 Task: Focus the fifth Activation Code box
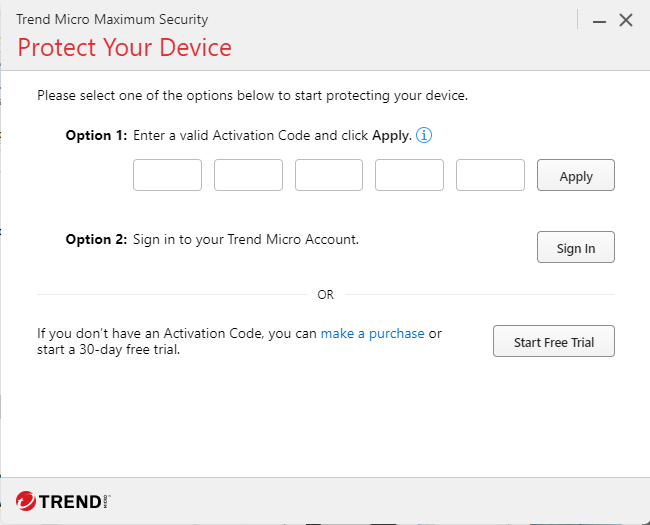pos(490,175)
